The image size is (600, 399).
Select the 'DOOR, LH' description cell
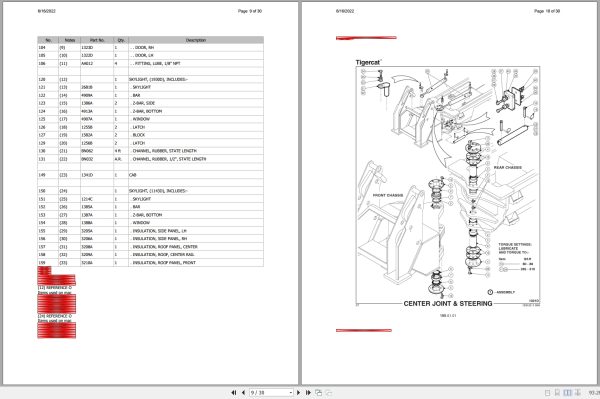point(196,55)
